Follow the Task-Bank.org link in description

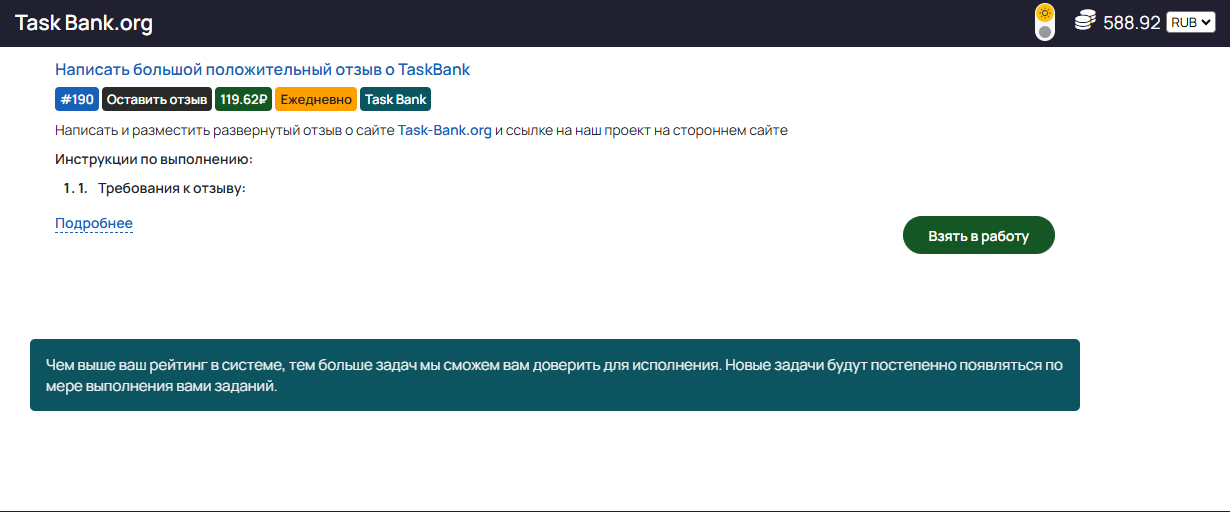pyautogui.click(x=445, y=130)
